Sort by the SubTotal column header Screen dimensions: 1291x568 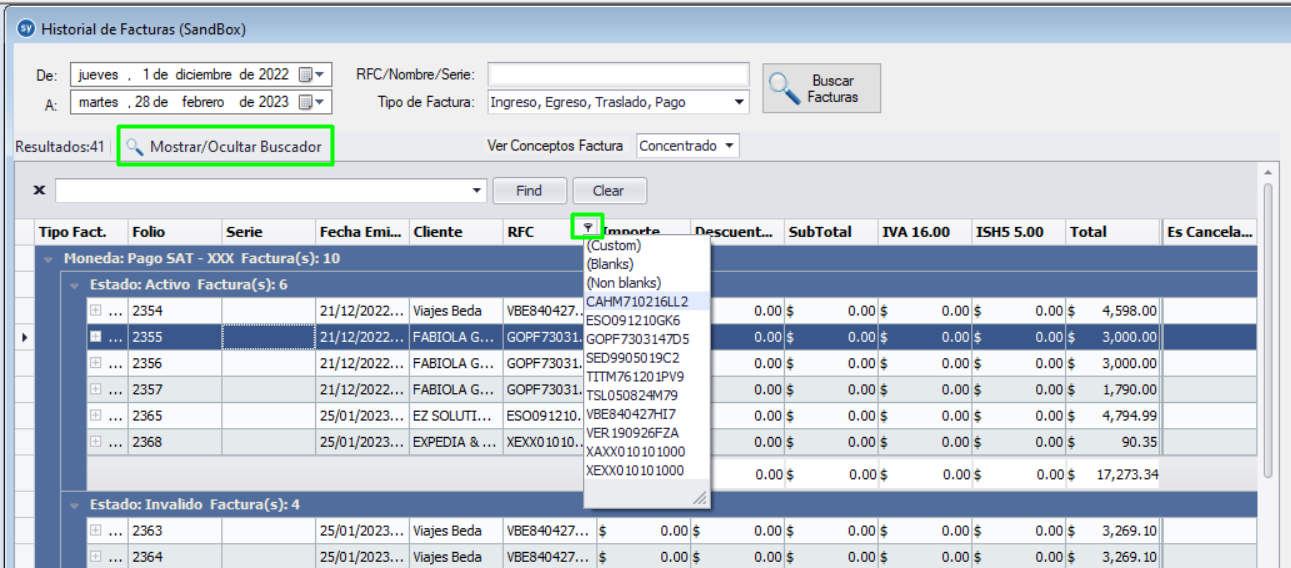click(x=831, y=232)
